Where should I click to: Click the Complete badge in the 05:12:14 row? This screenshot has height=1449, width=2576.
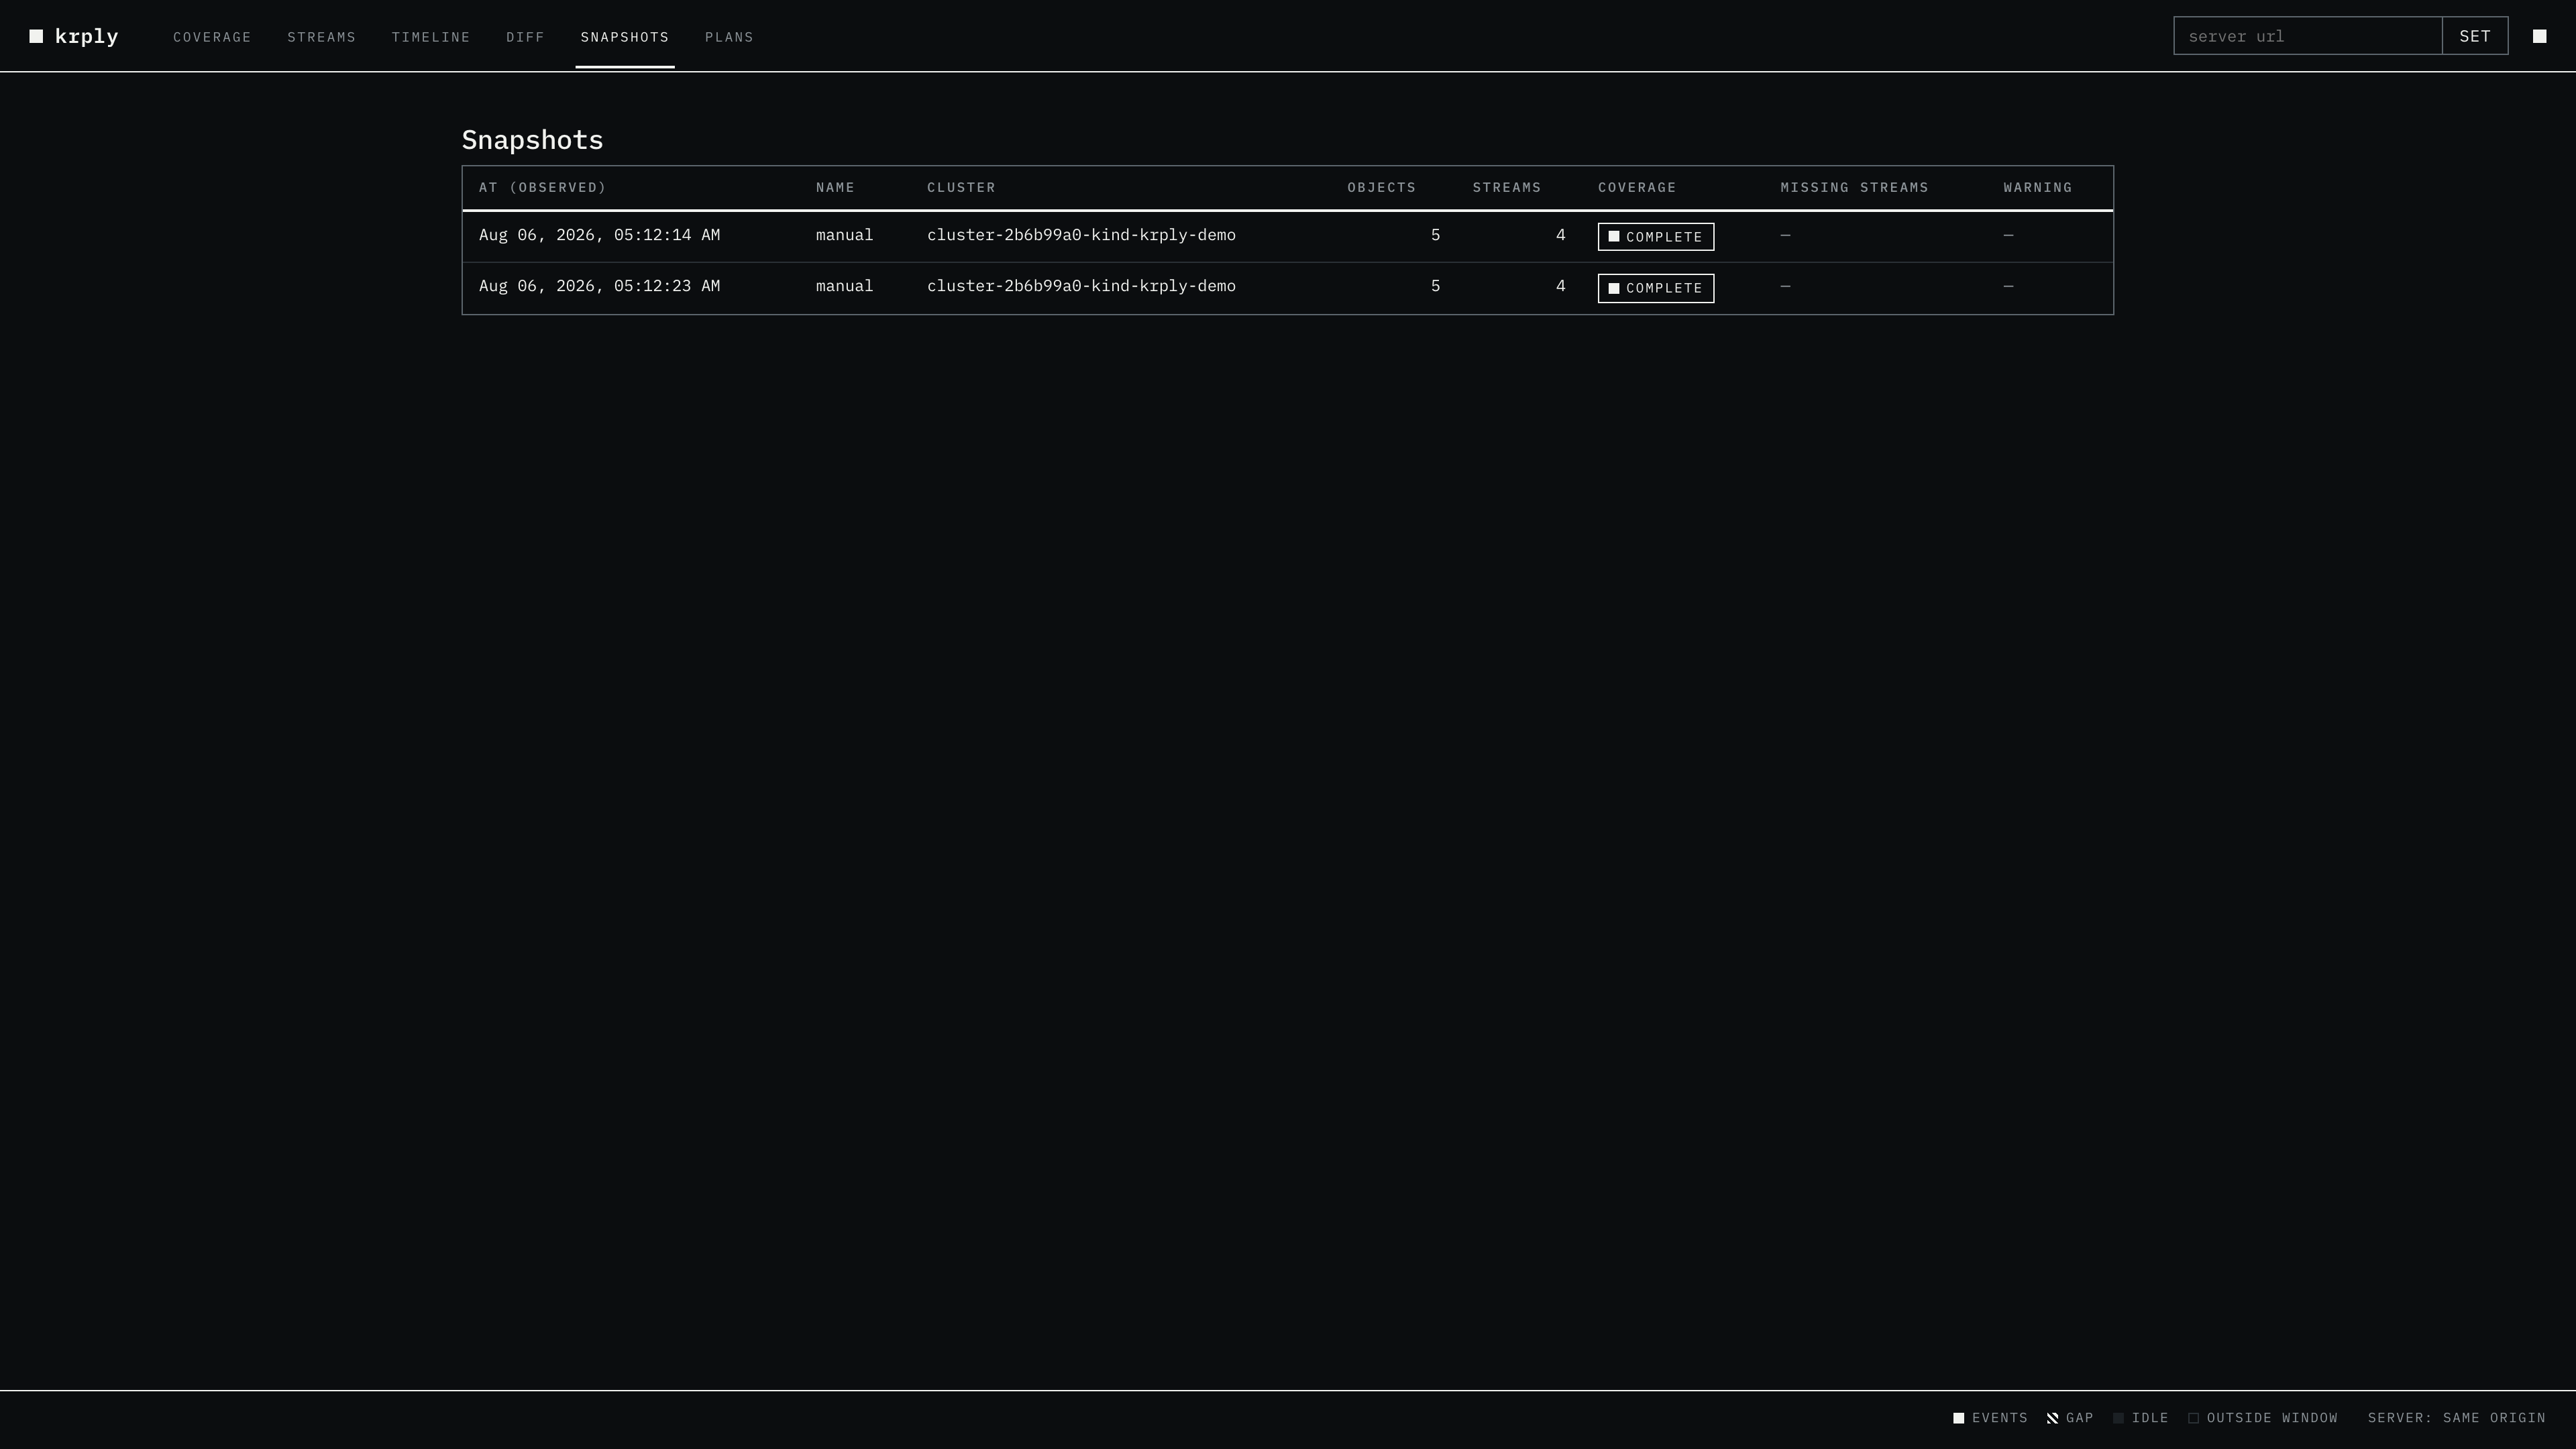click(1655, 237)
